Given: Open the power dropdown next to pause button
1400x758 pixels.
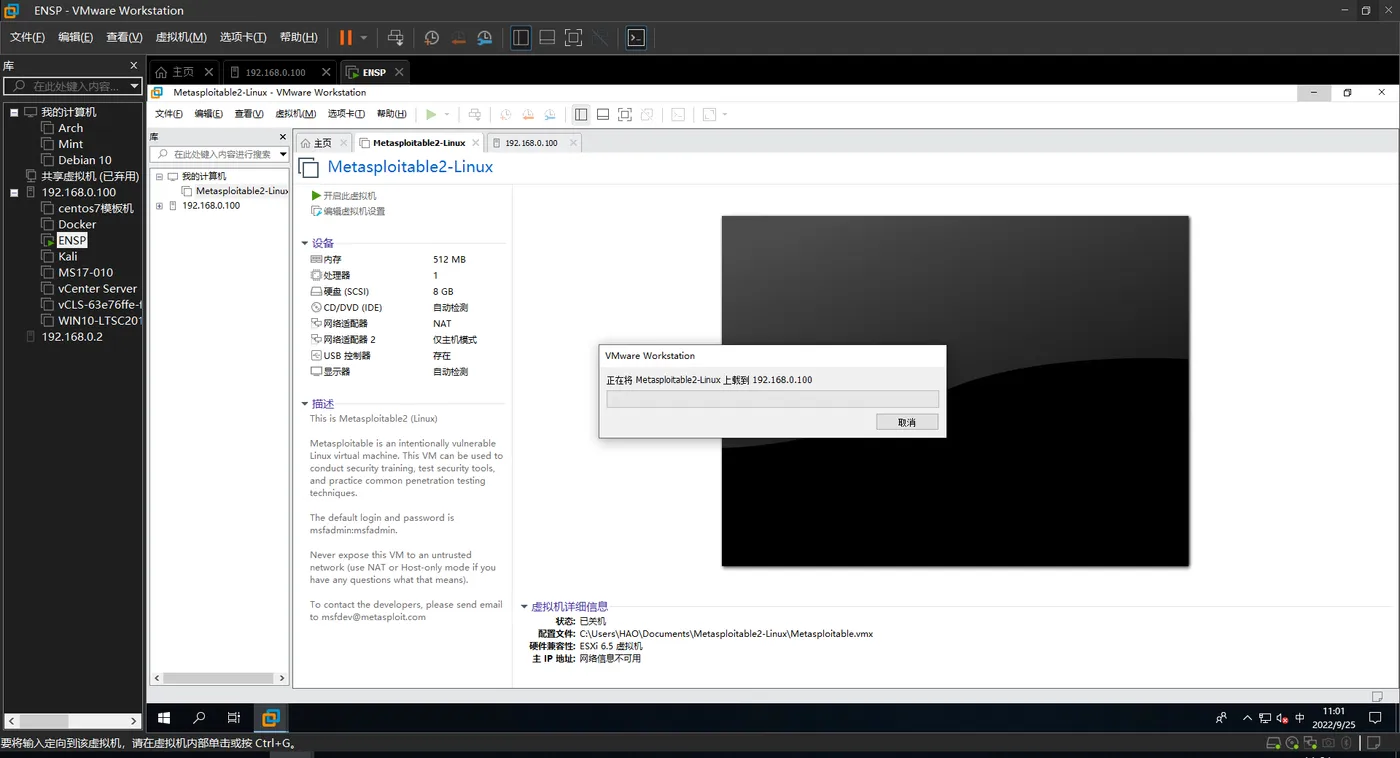Looking at the screenshot, I should click(x=364, y=38).
